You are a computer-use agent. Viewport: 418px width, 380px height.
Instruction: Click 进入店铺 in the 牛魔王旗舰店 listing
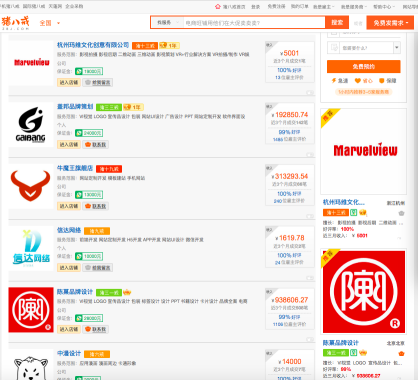pos(69,206)
